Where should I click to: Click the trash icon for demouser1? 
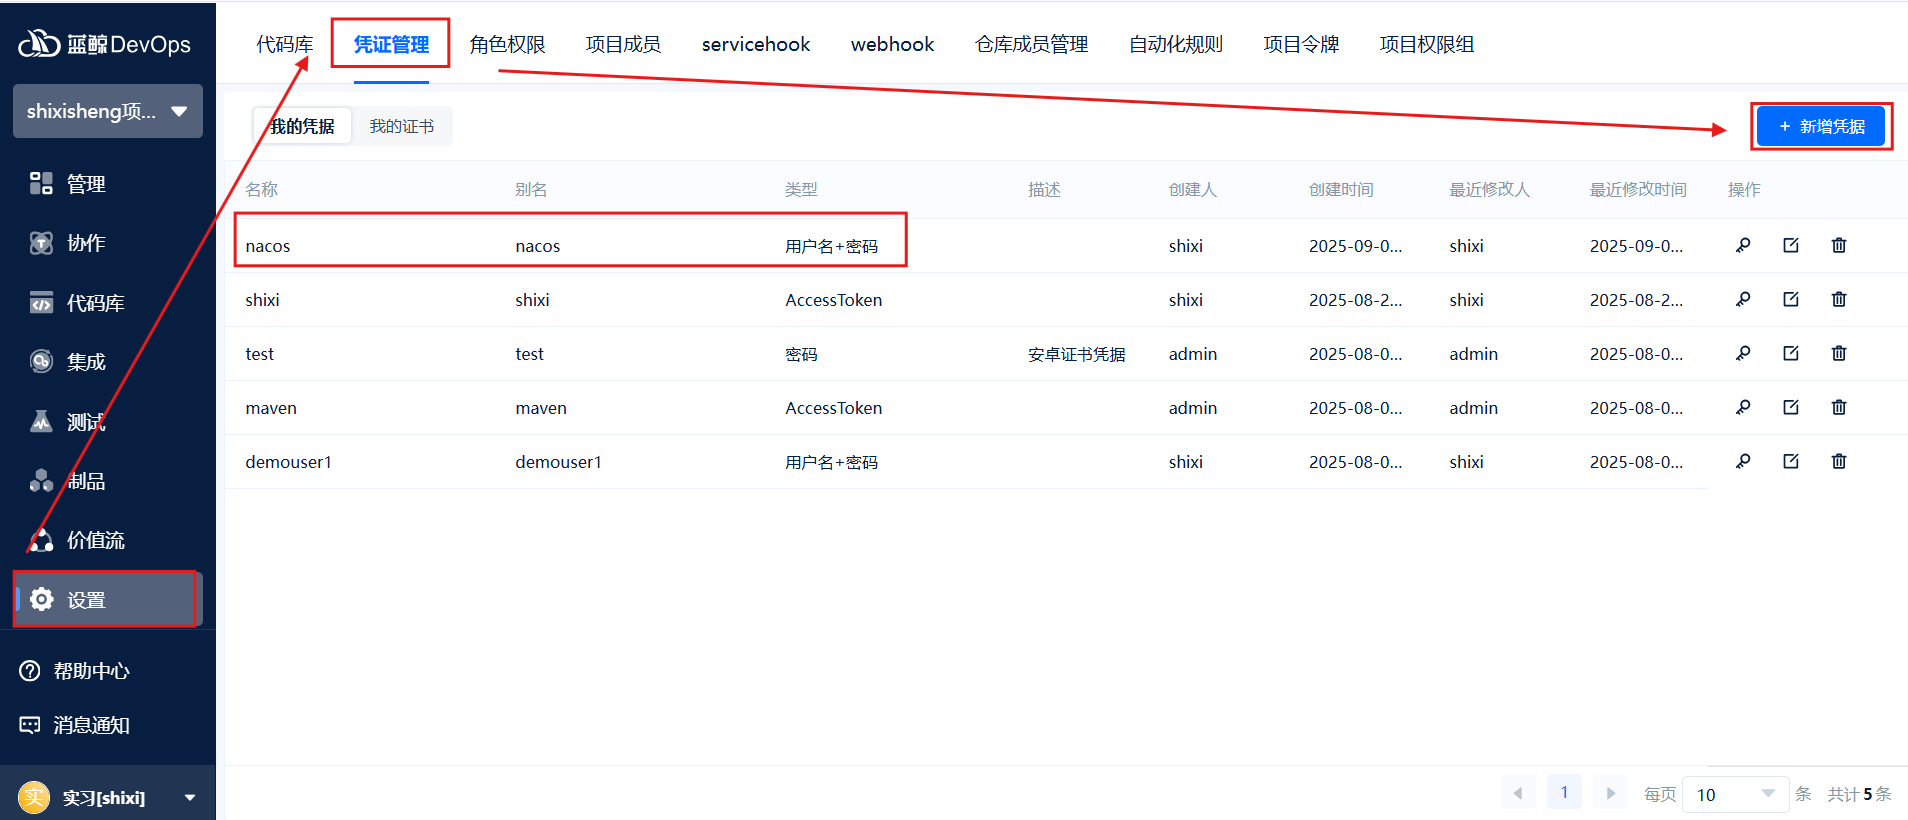(x=1838, y=461)
